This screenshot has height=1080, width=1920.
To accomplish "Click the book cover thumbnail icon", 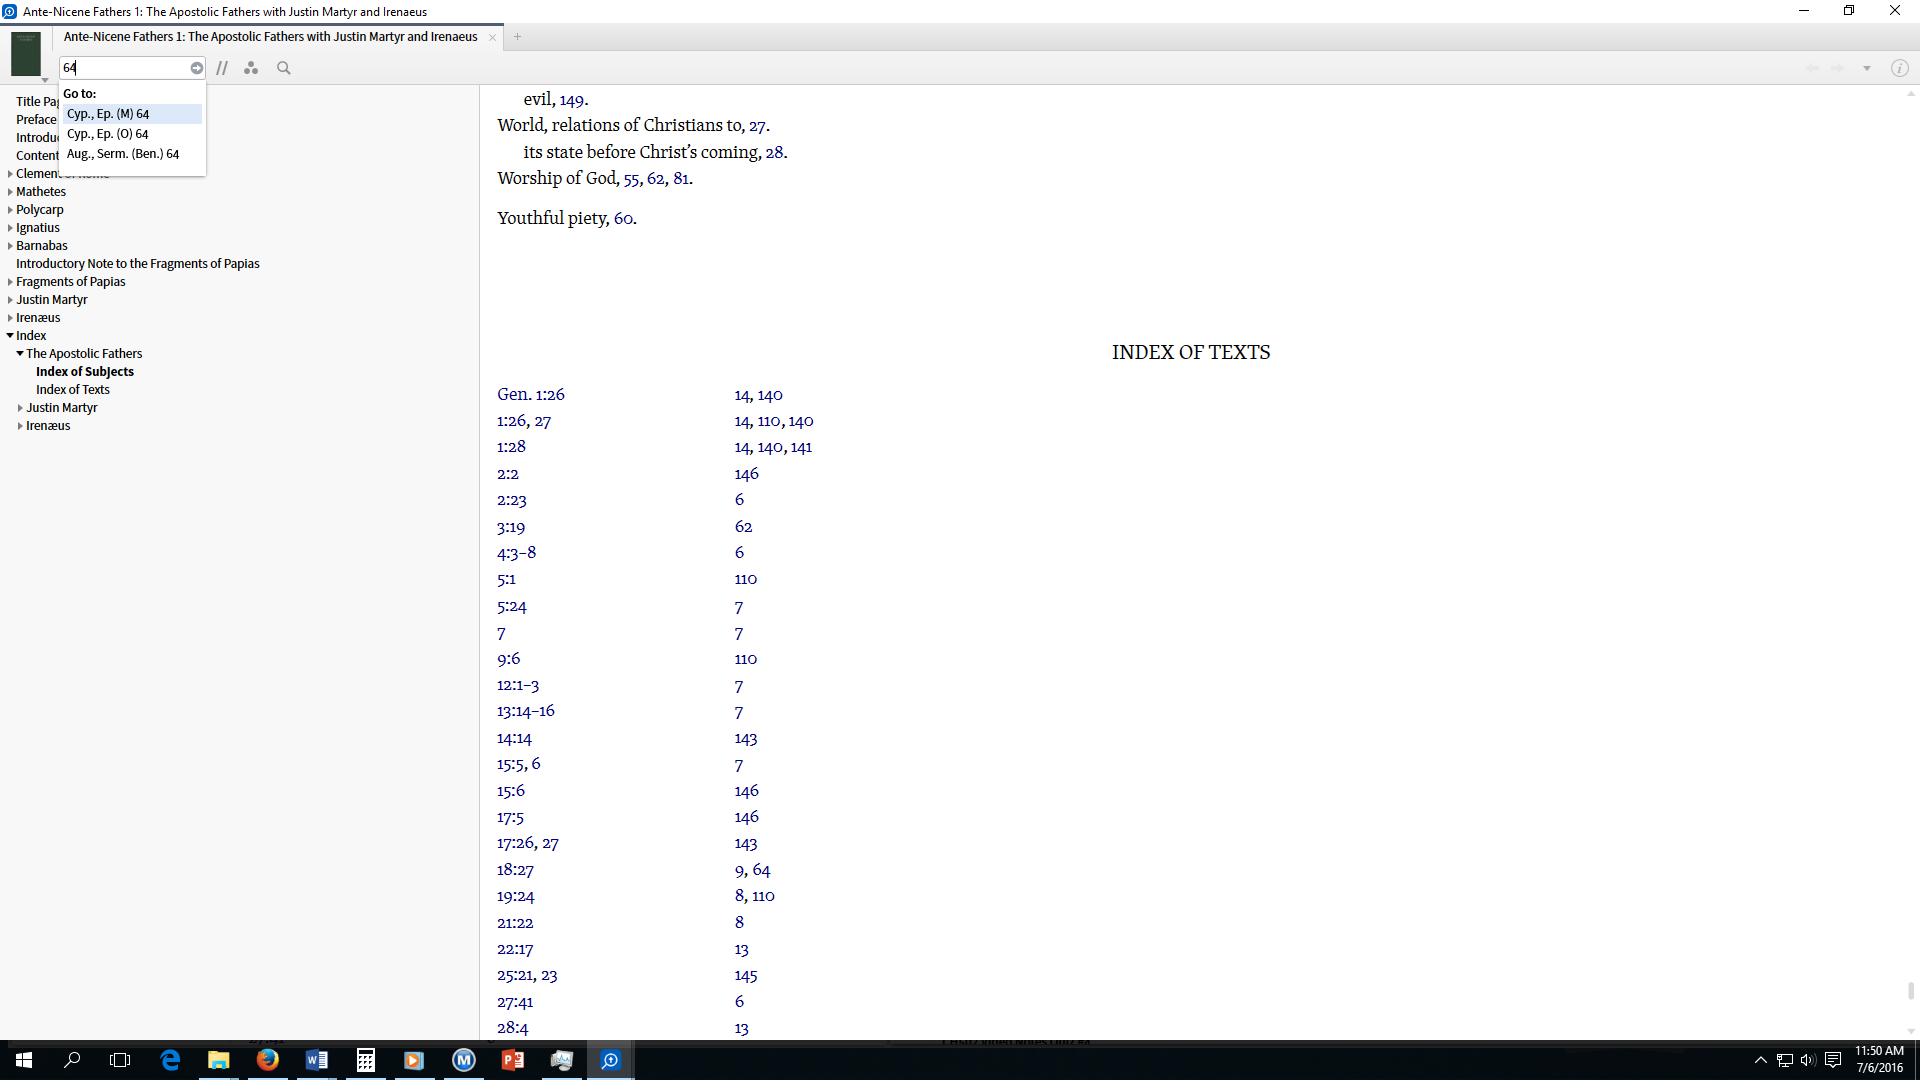I will 26,54.
